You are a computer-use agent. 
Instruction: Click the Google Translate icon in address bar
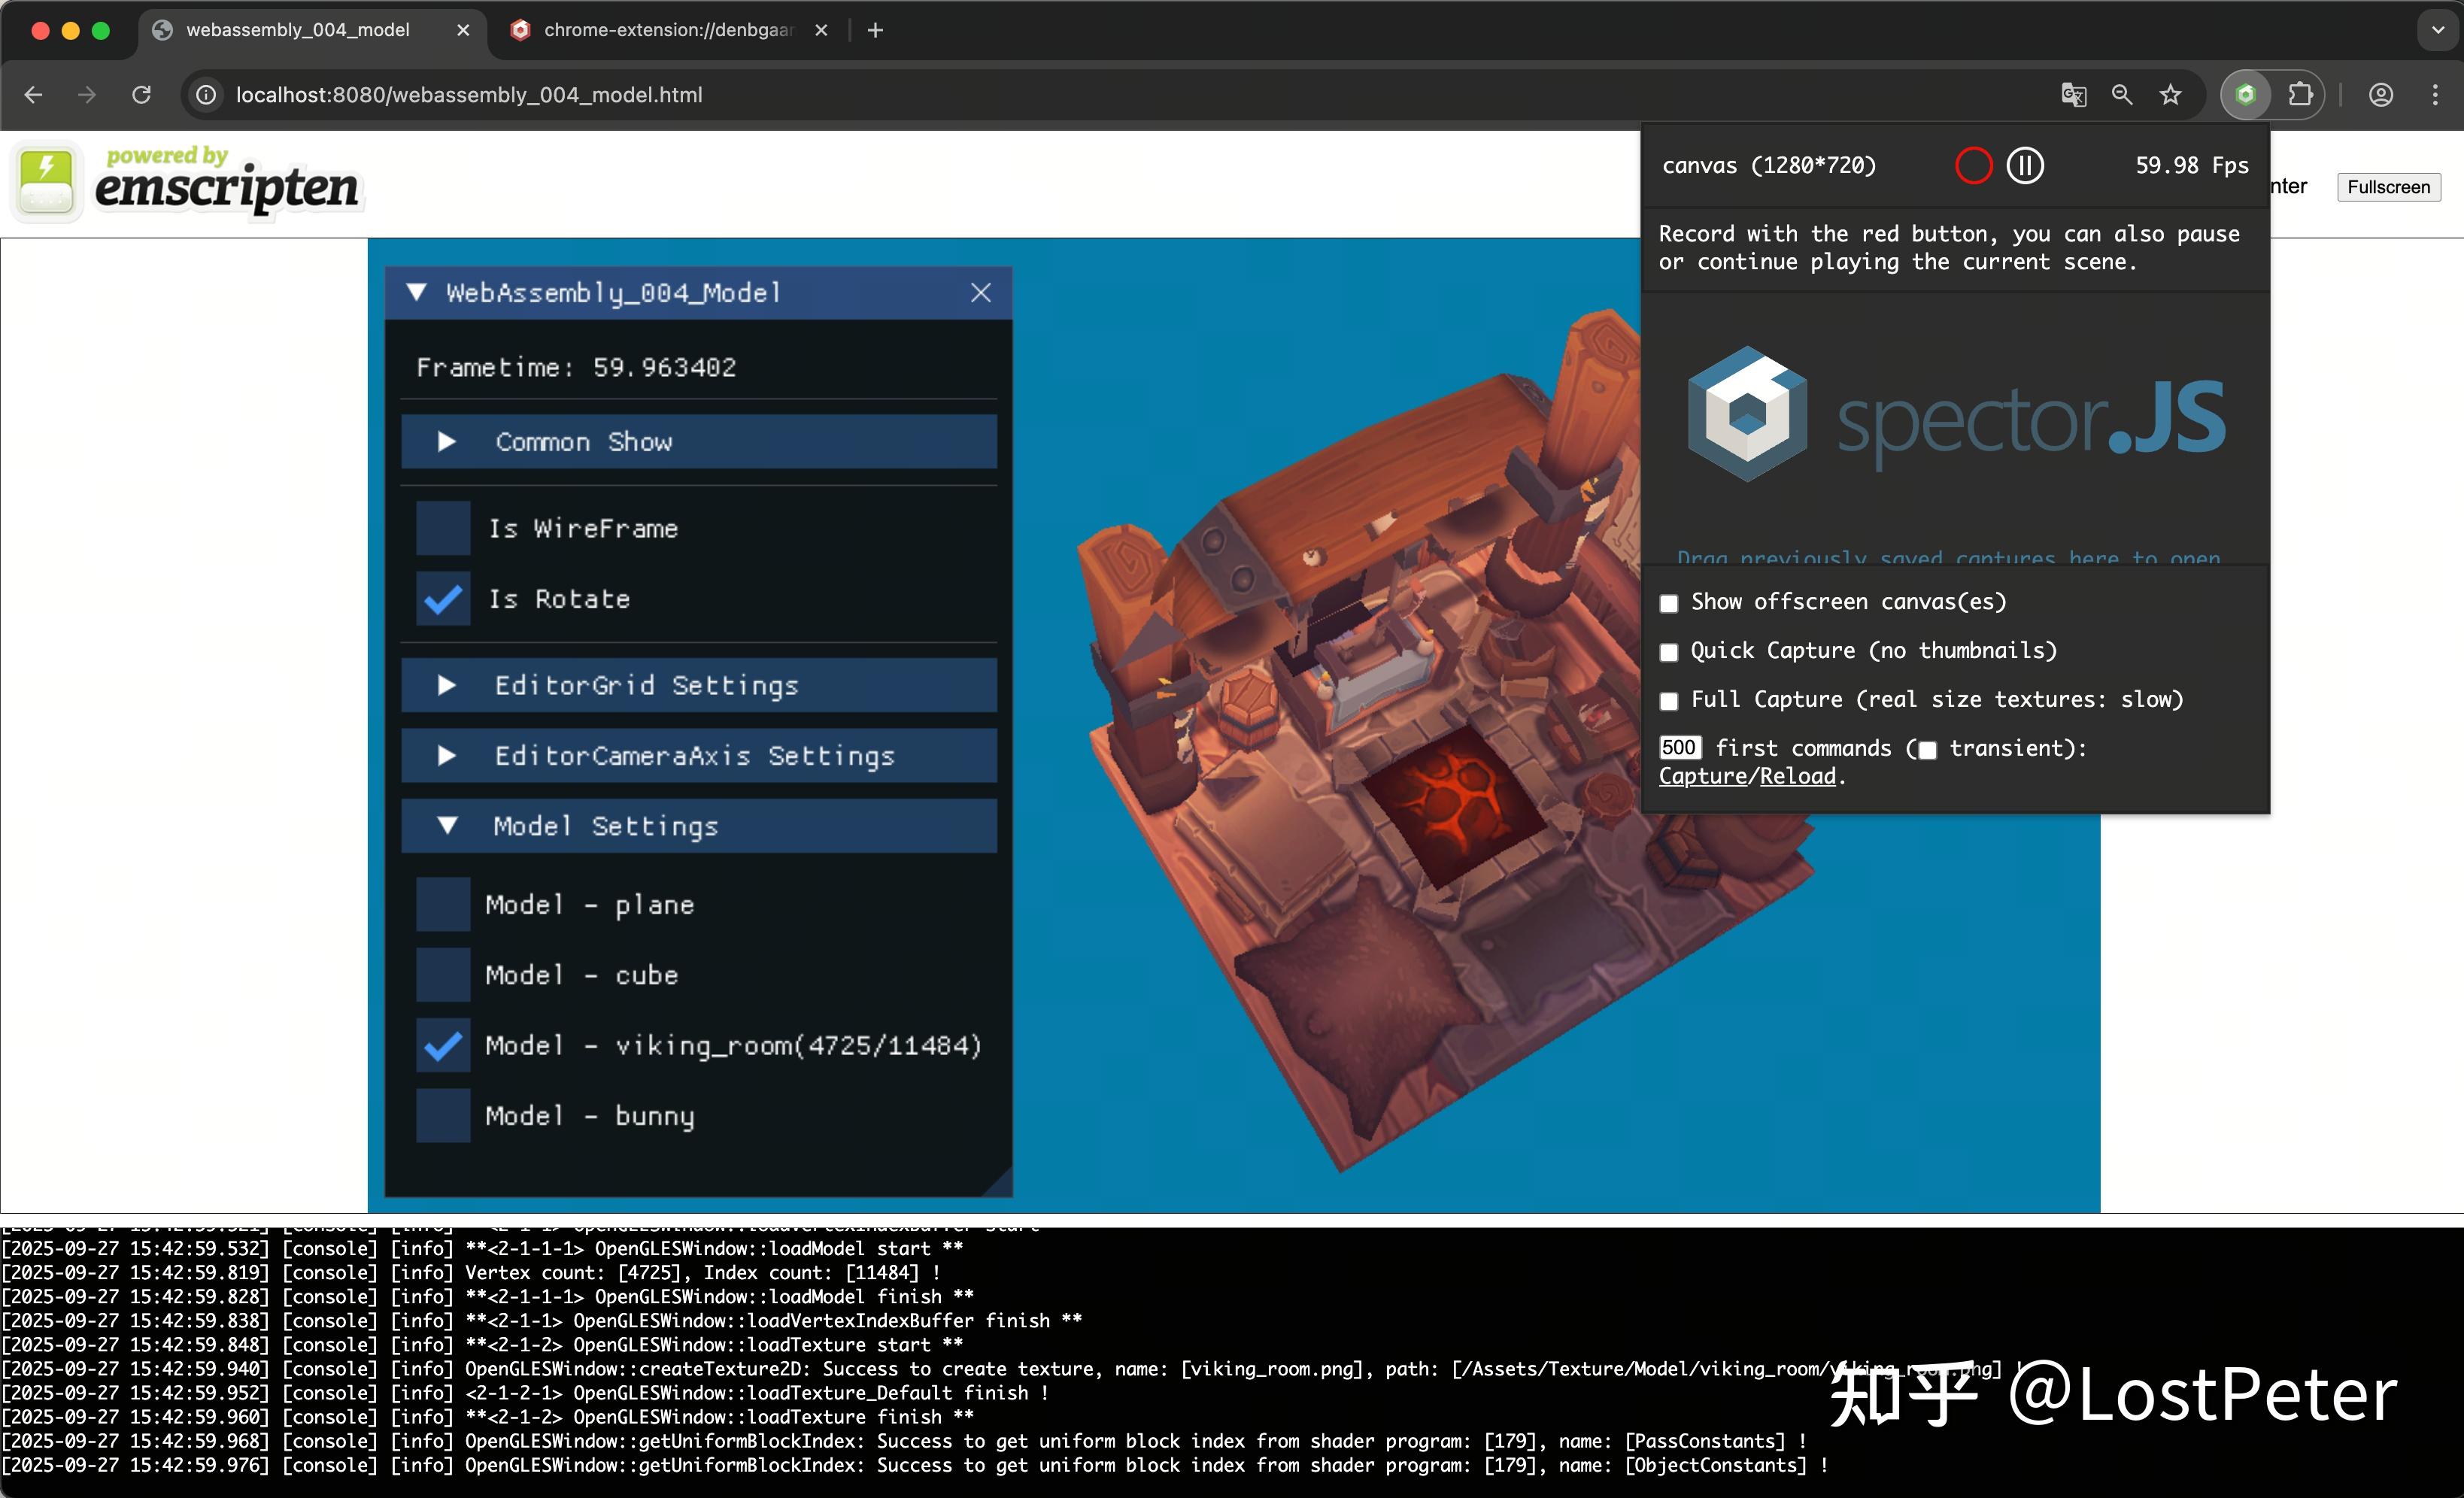pyautogui.click(x=2073, y=94)
